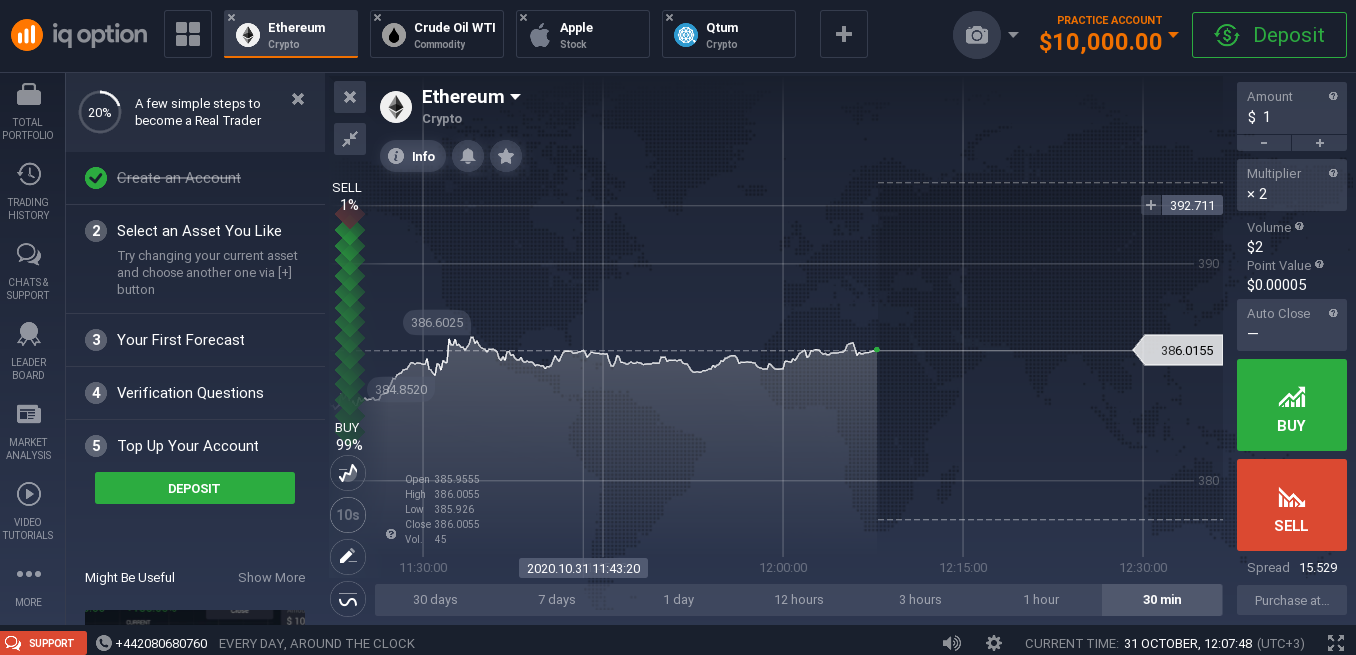
Task: Open the More ellipsis menu
Action: (29, 574)
